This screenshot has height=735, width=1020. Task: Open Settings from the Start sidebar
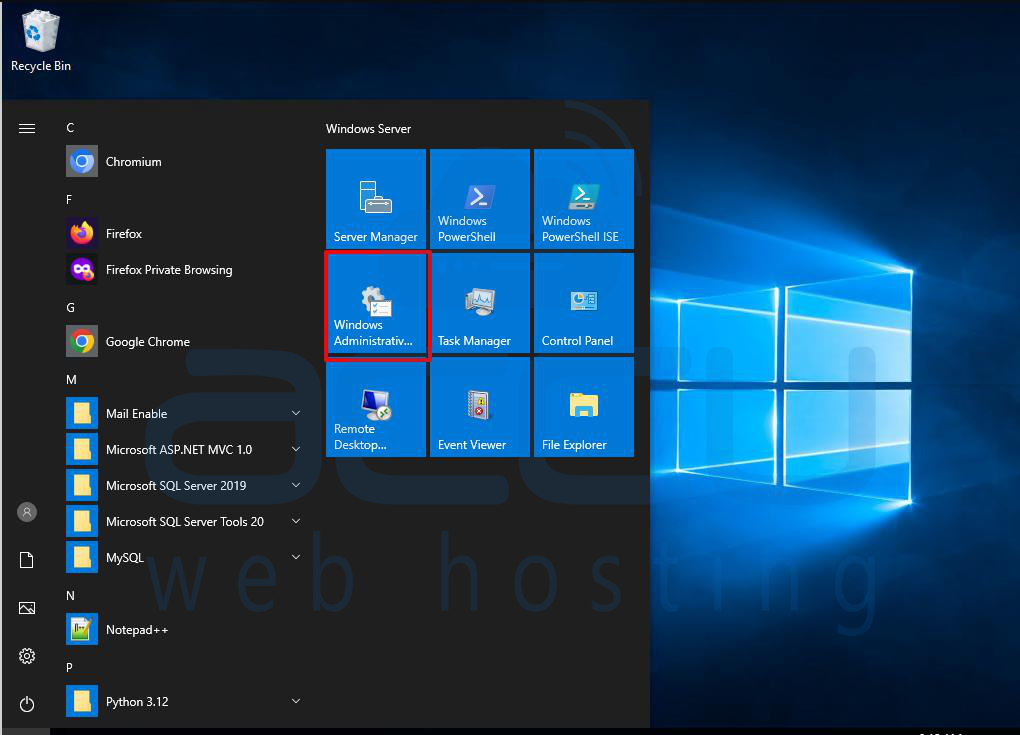26,656
